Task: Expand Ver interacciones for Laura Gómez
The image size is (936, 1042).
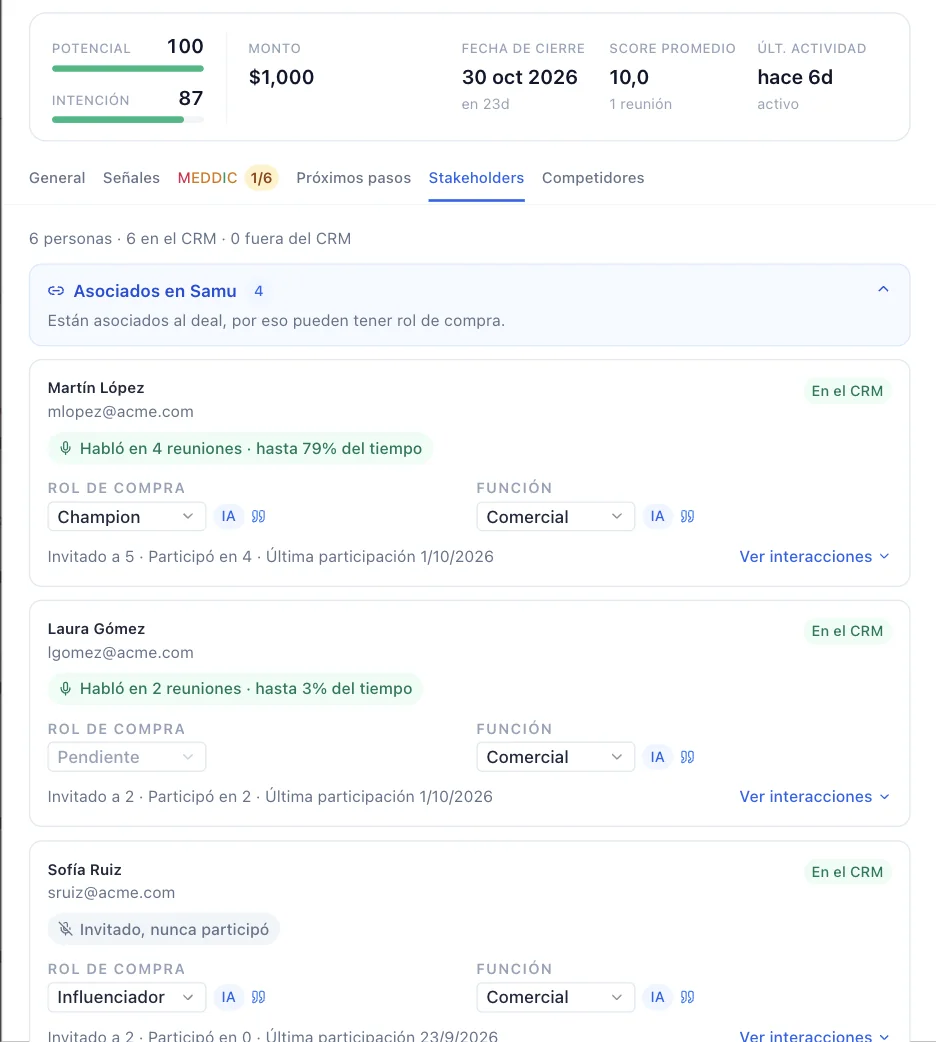Action: pyautogui.click(x=814, y=796)
